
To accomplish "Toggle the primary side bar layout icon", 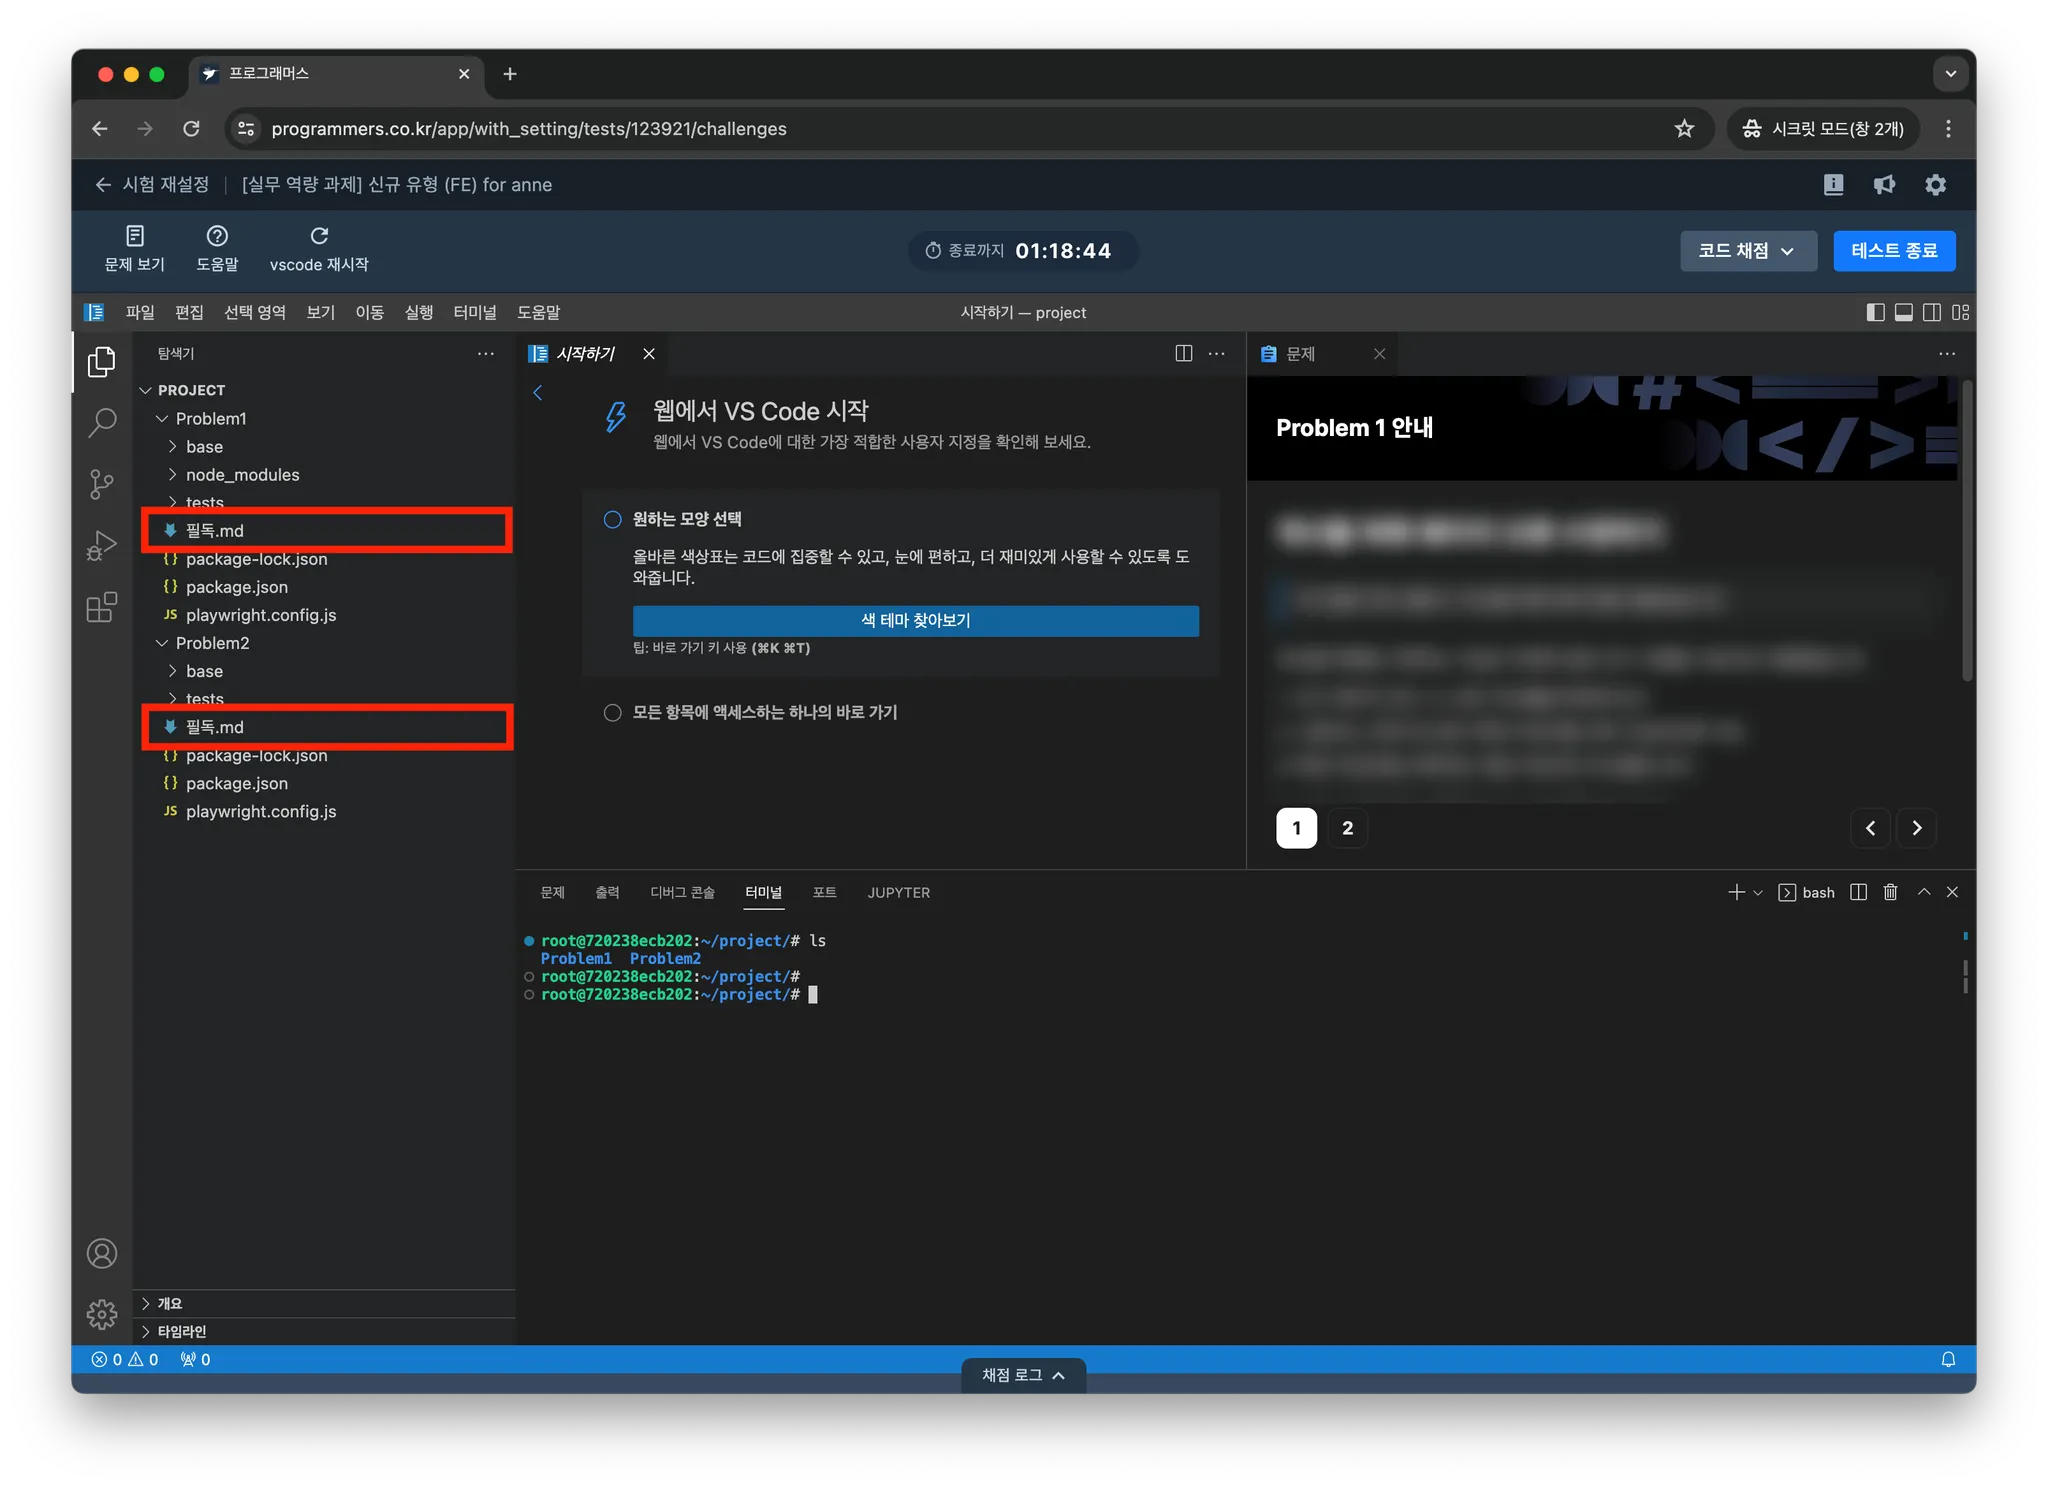I will [x=1875, y=312].
